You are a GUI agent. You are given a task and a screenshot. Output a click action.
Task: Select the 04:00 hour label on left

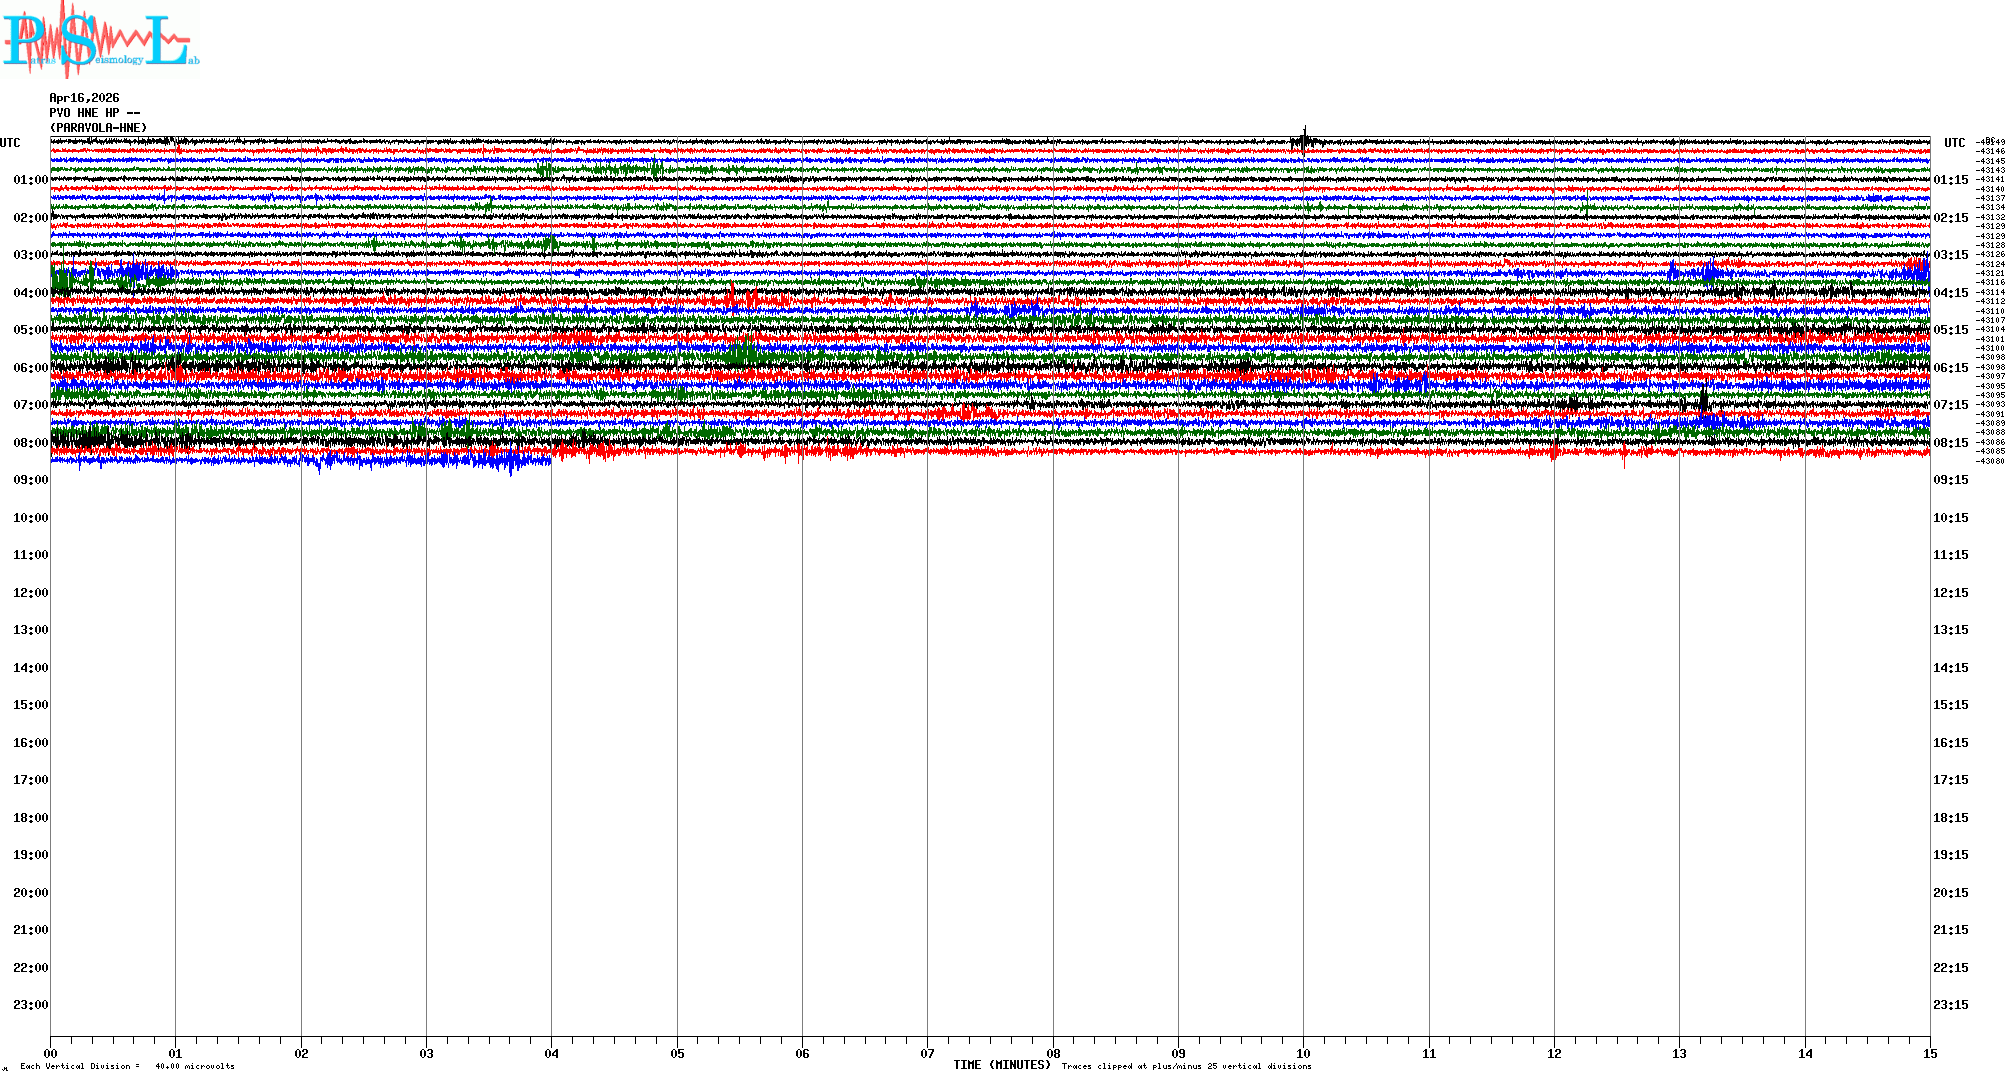pyautogui.click(x=30, y=293)
